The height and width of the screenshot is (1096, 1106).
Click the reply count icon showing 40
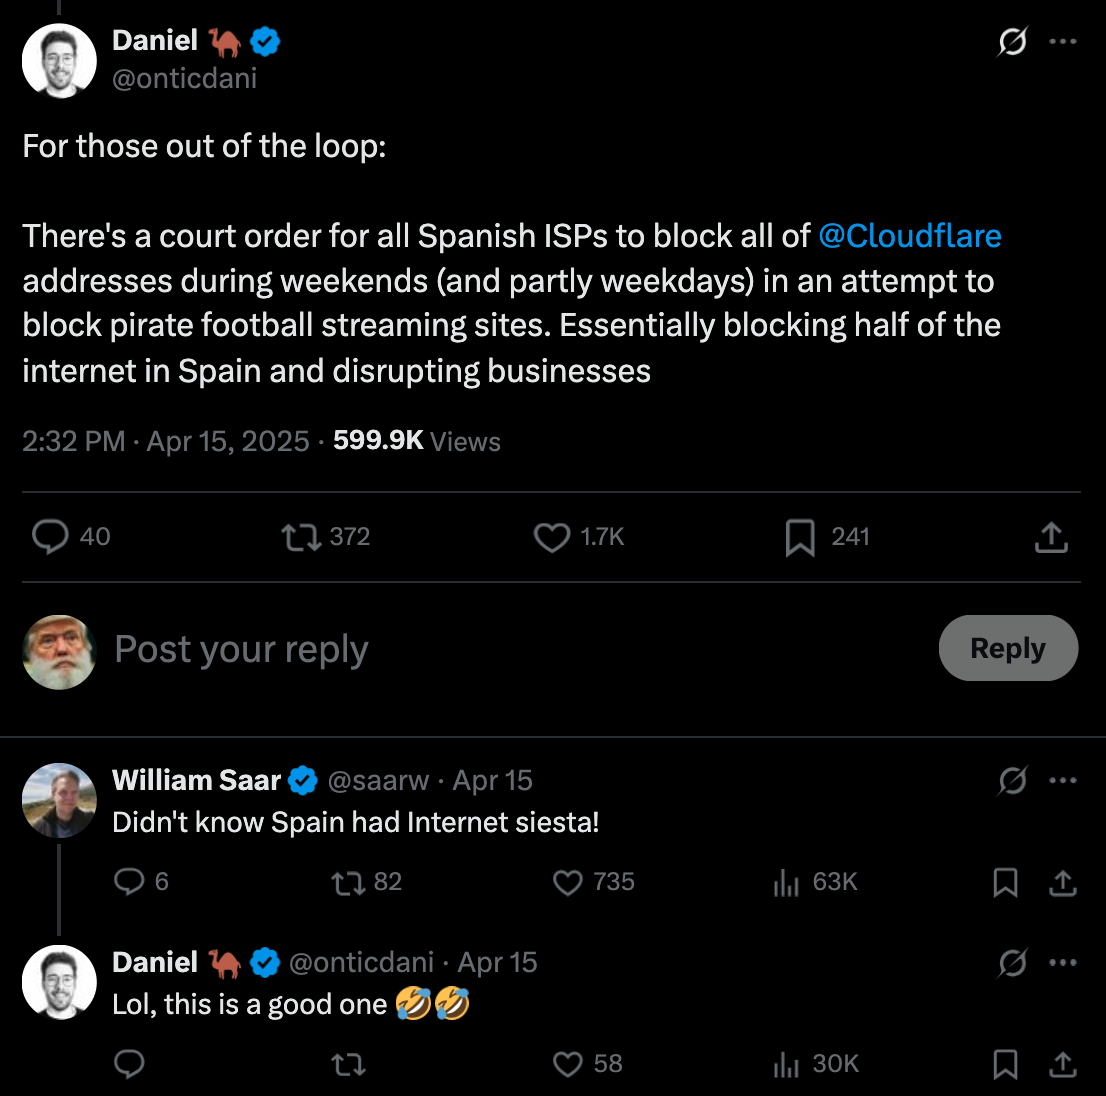coord(50,537)
